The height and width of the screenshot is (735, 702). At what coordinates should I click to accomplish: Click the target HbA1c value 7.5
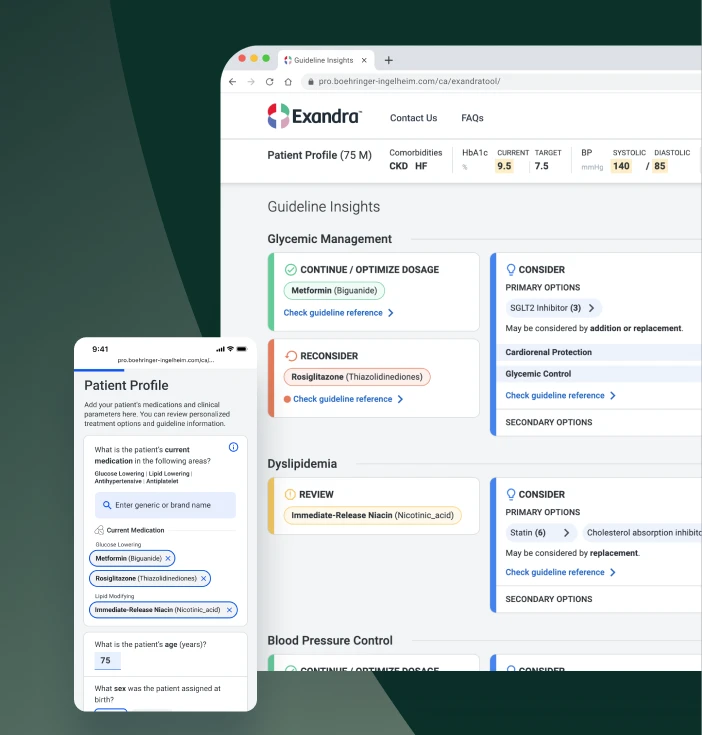coord(541,166)
